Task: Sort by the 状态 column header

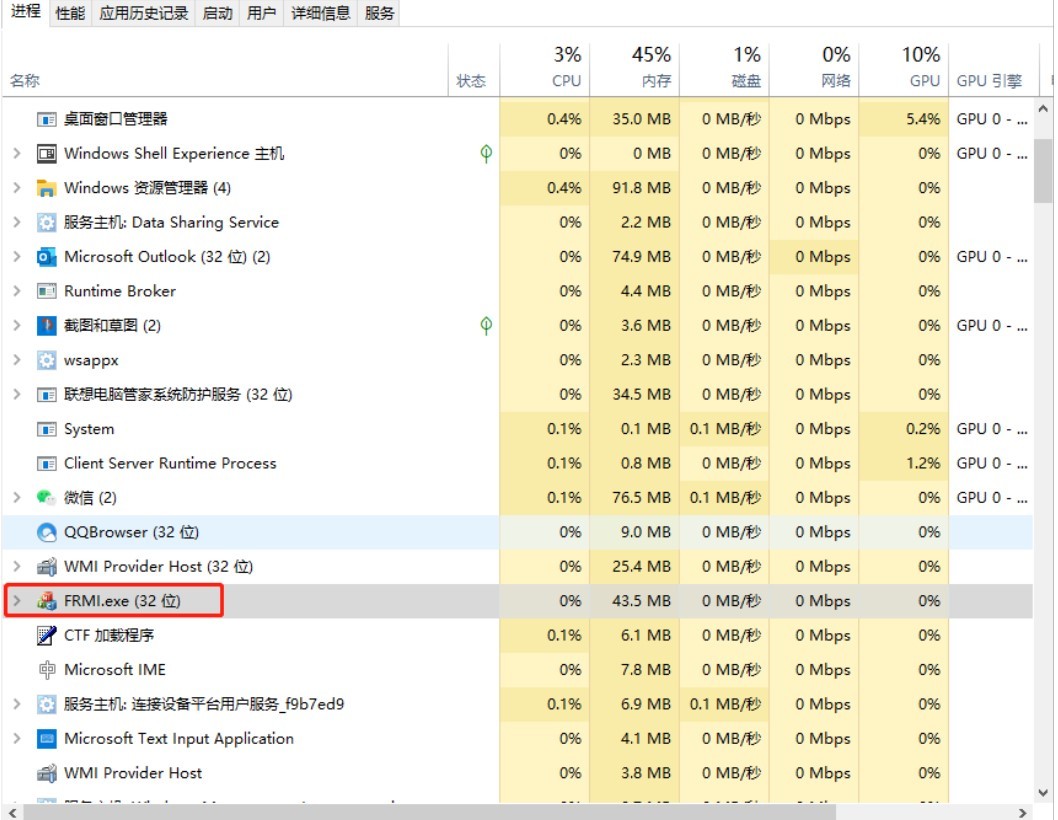Action: pyautogui.click(x=474, y=70)
